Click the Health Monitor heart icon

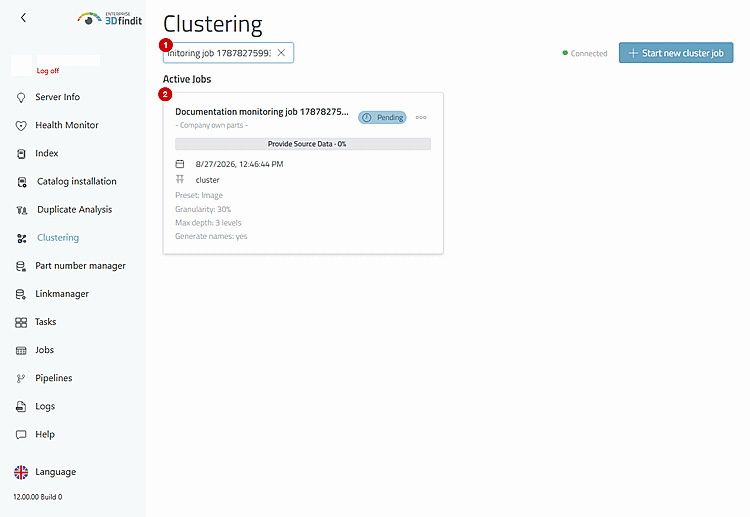[21, 126]
